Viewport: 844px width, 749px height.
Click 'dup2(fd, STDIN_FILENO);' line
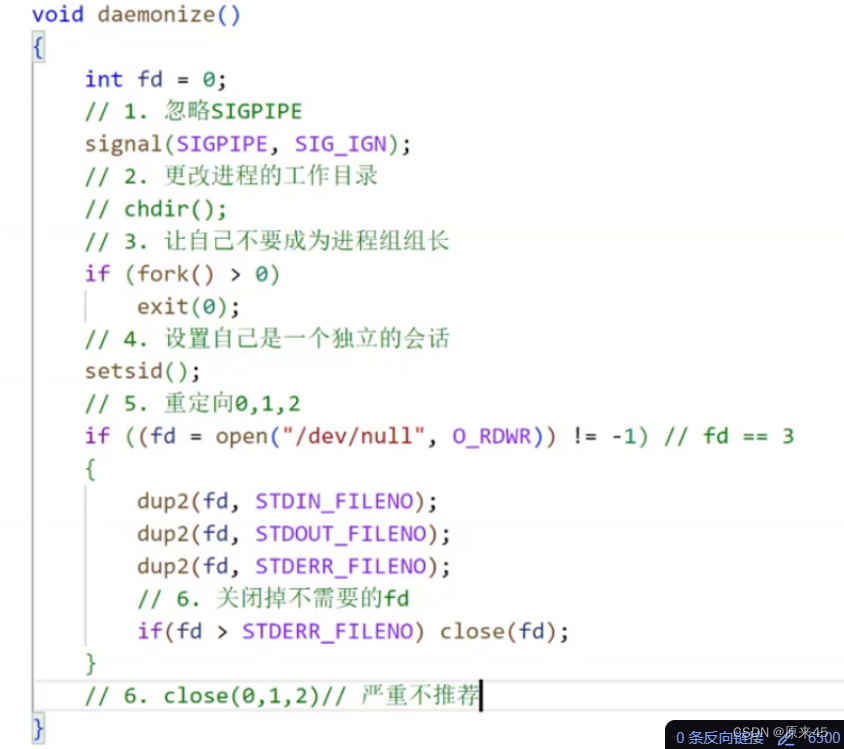tap(287, 501)
